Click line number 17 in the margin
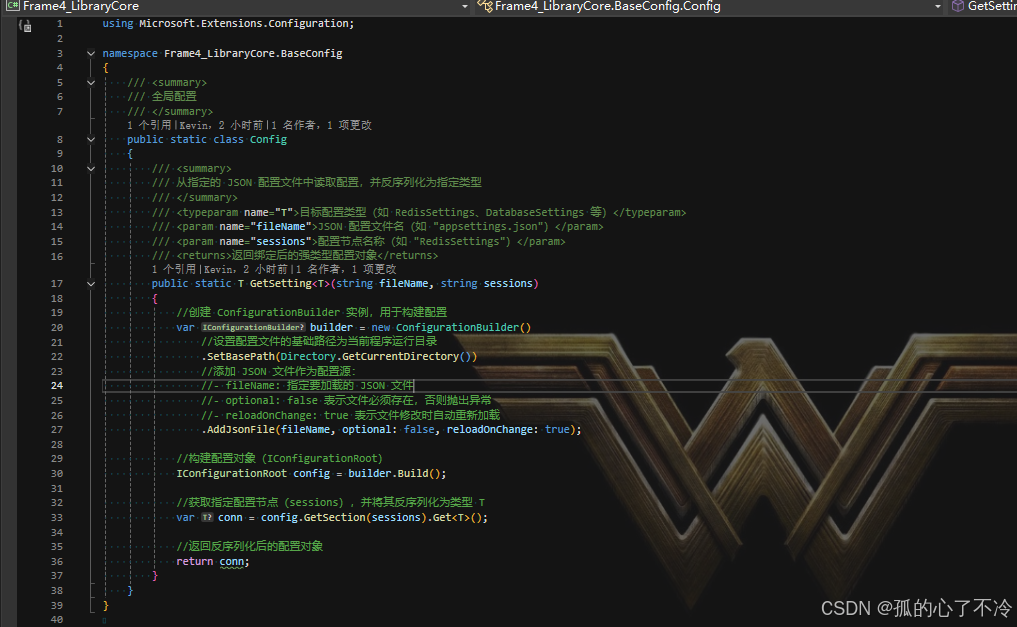 click(x=57, y=283)
